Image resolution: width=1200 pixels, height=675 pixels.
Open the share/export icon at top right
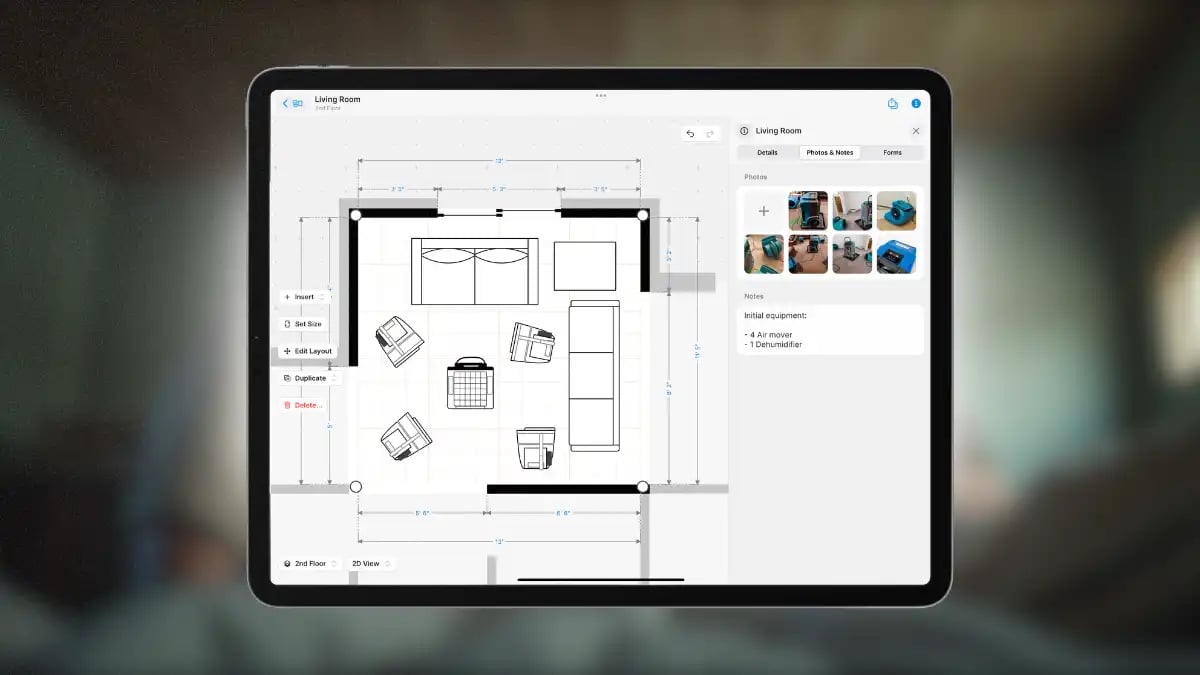[x=893, y=103]
